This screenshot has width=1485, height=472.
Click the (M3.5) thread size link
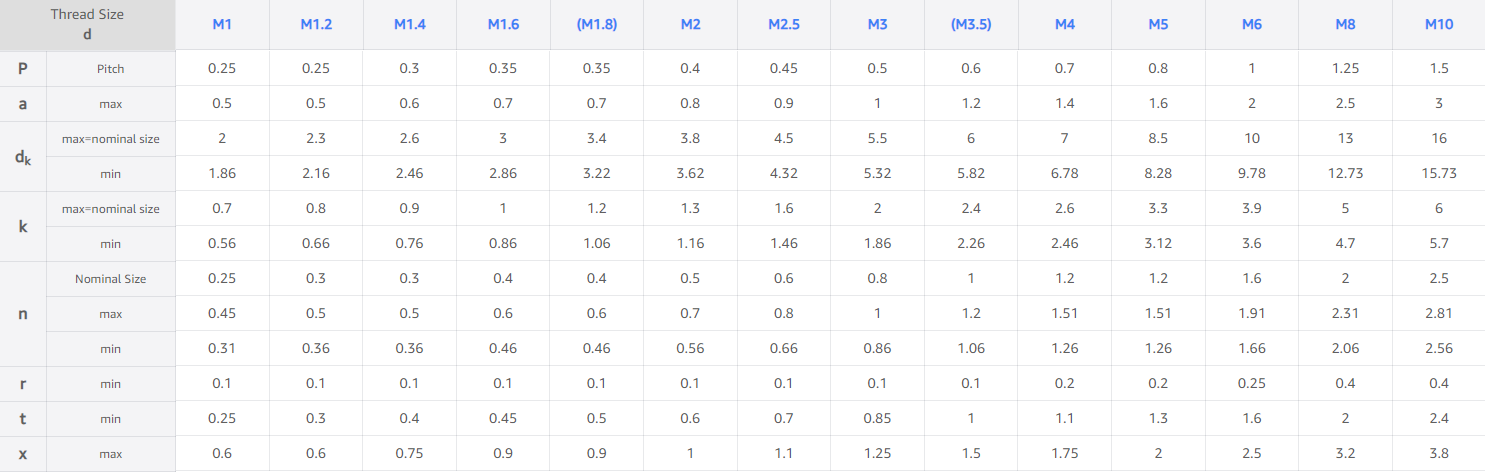coord(971,24)
